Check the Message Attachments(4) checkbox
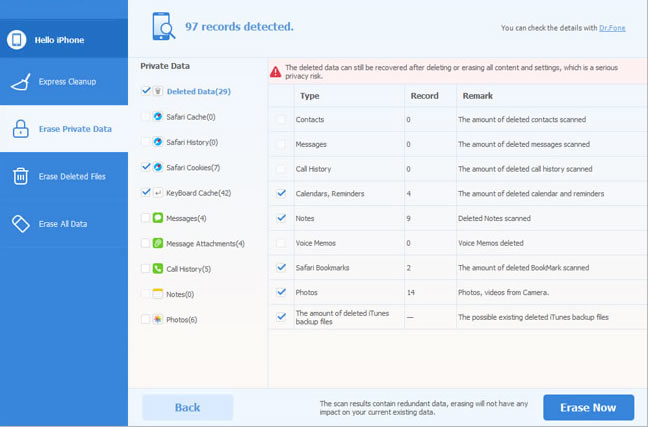 145,243
